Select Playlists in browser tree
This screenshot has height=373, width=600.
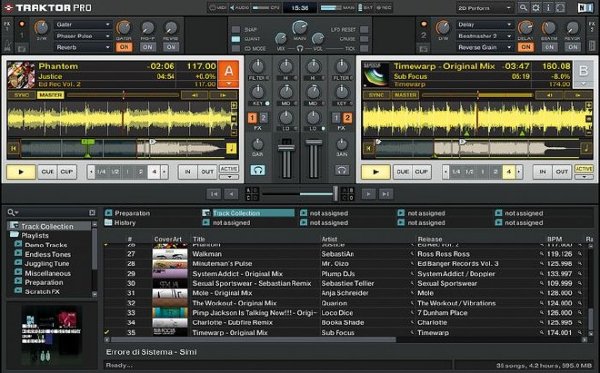35,235
